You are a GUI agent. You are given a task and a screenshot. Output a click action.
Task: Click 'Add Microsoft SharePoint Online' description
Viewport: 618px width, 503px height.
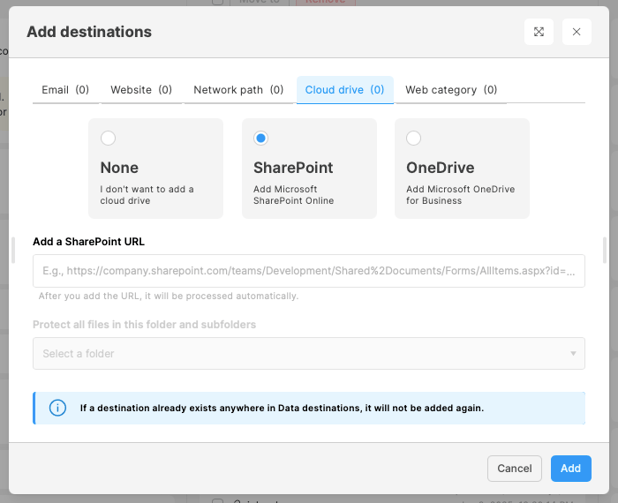coord(294,195)
